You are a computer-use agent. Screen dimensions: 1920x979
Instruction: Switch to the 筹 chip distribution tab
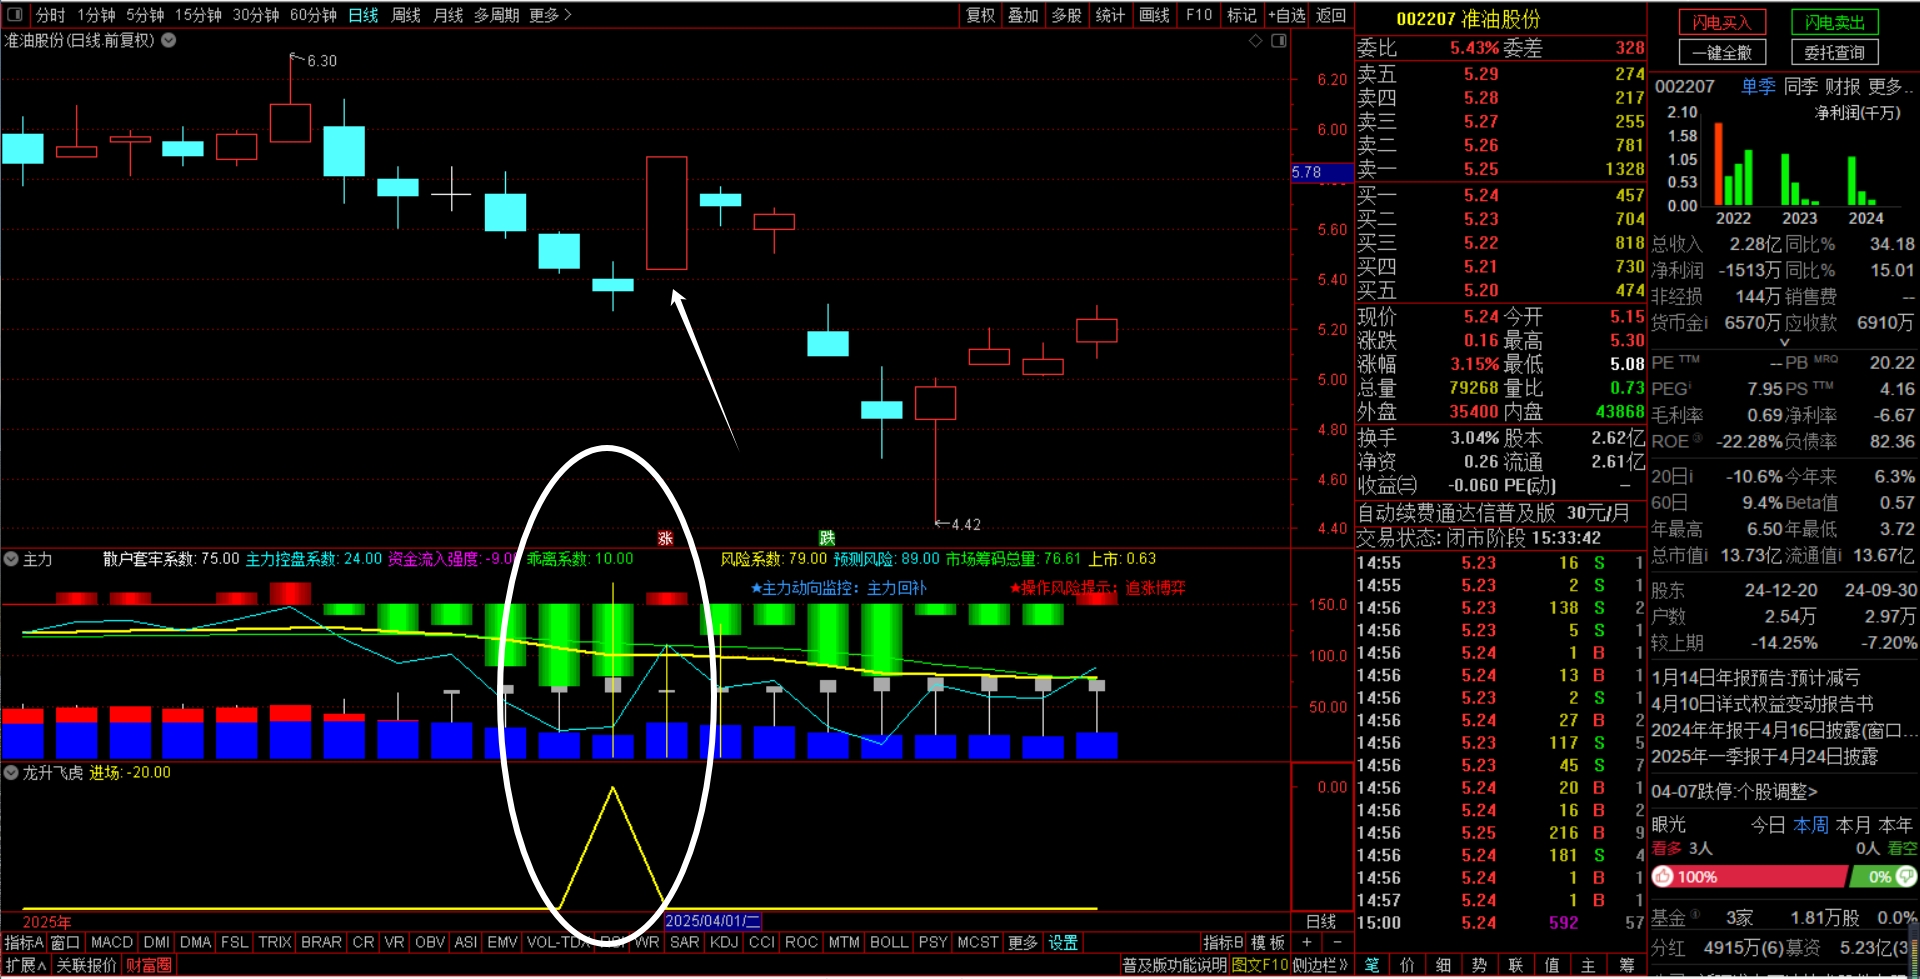coord(1627,965)
